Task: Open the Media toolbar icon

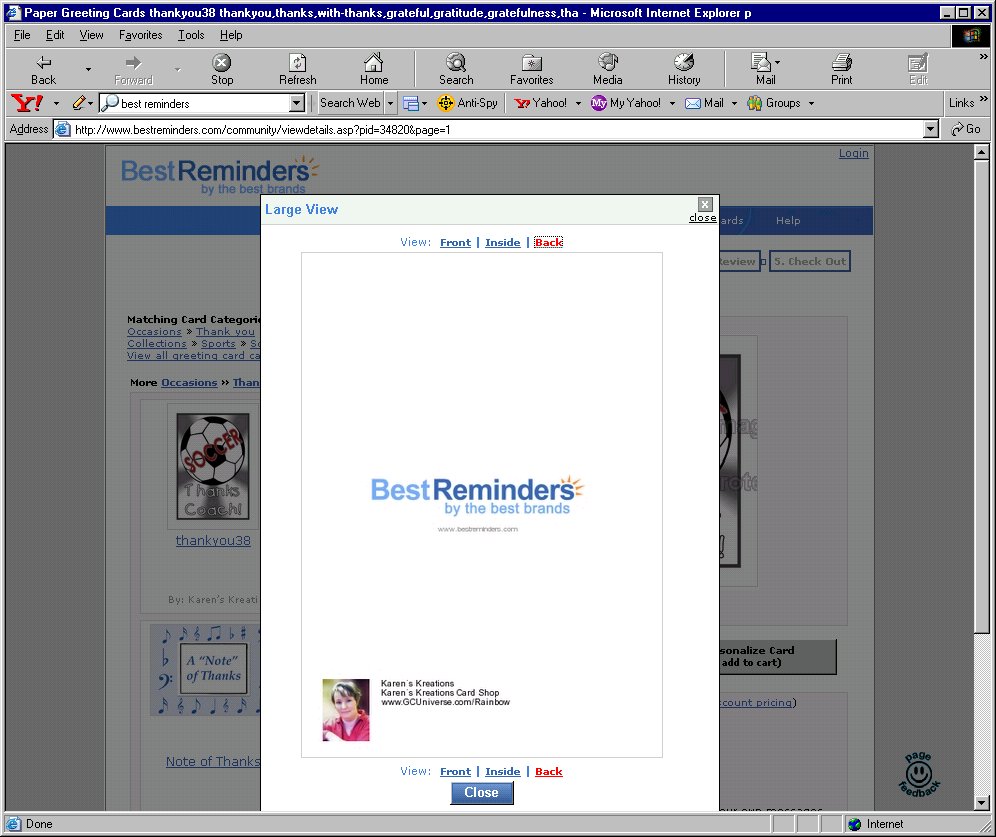Action: [607, 63]
